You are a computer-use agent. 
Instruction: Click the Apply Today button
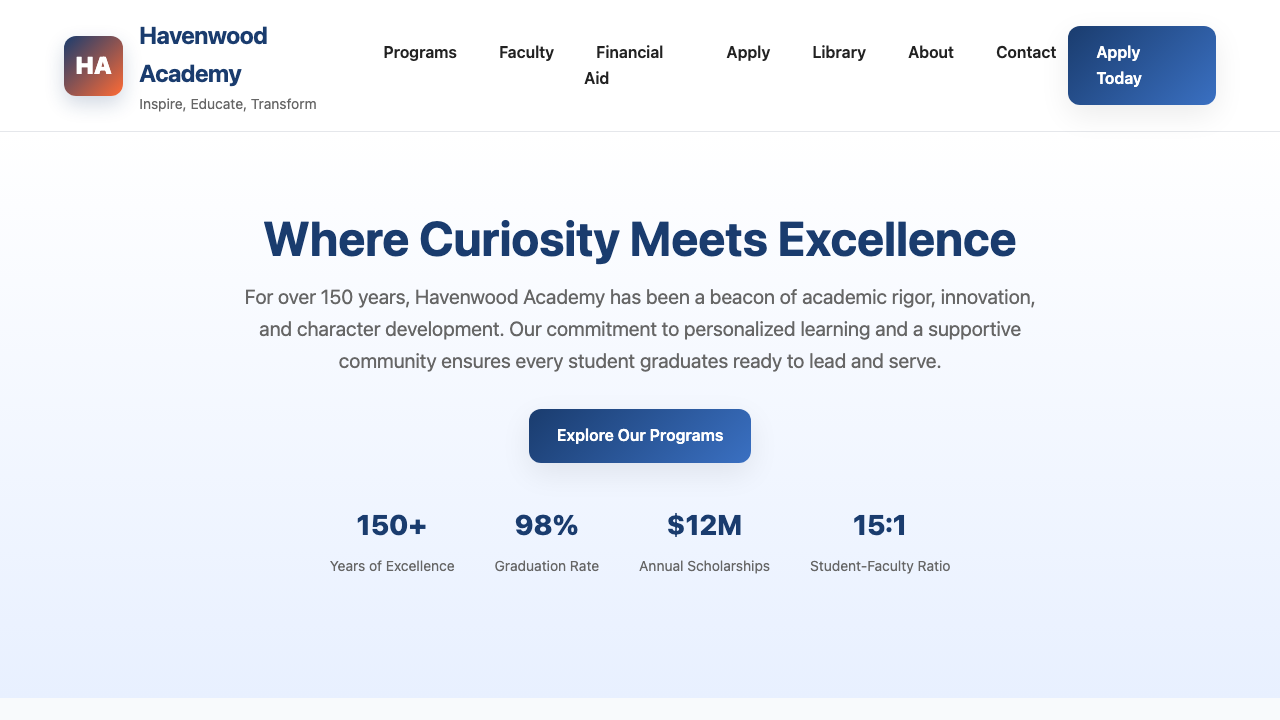(1141, 65)
